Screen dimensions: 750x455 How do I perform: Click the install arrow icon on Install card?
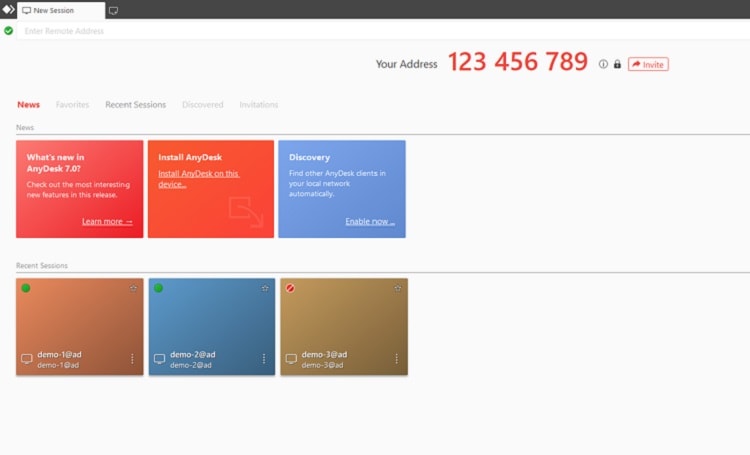[246, 212]
